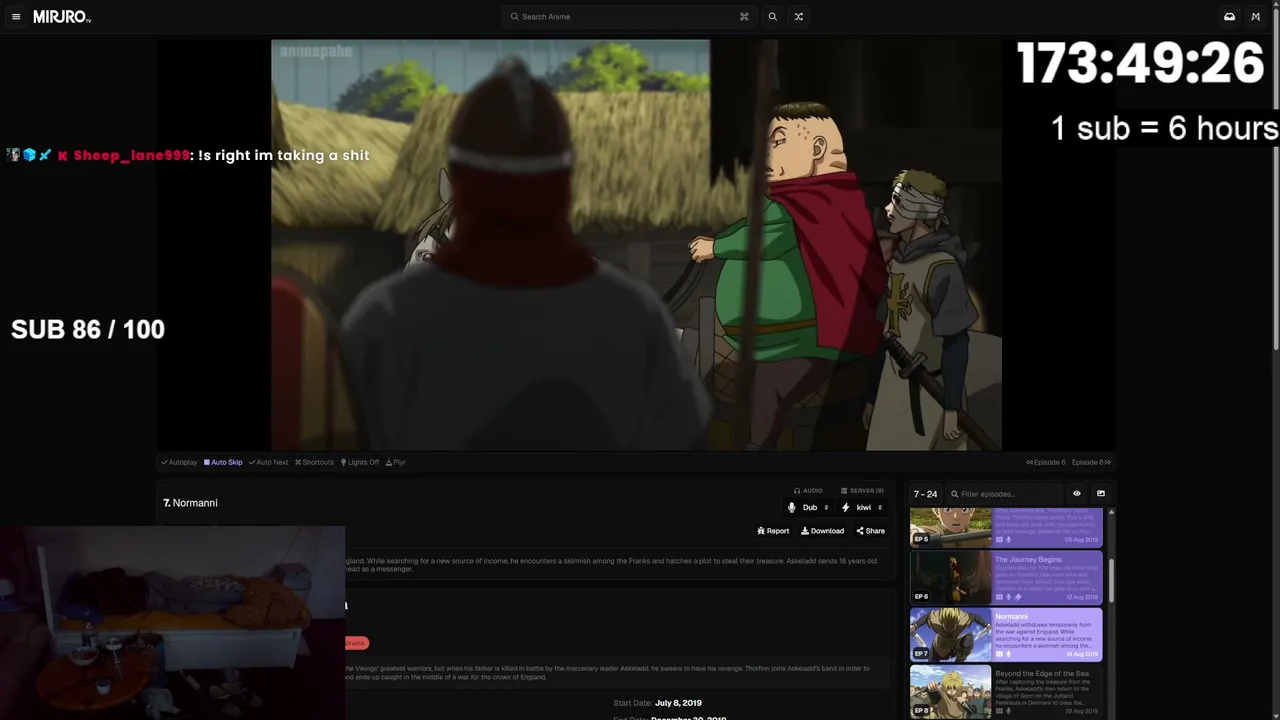Toggle the Autoplay option
This screenshot has width=1280, height=720.
(179, 462)
